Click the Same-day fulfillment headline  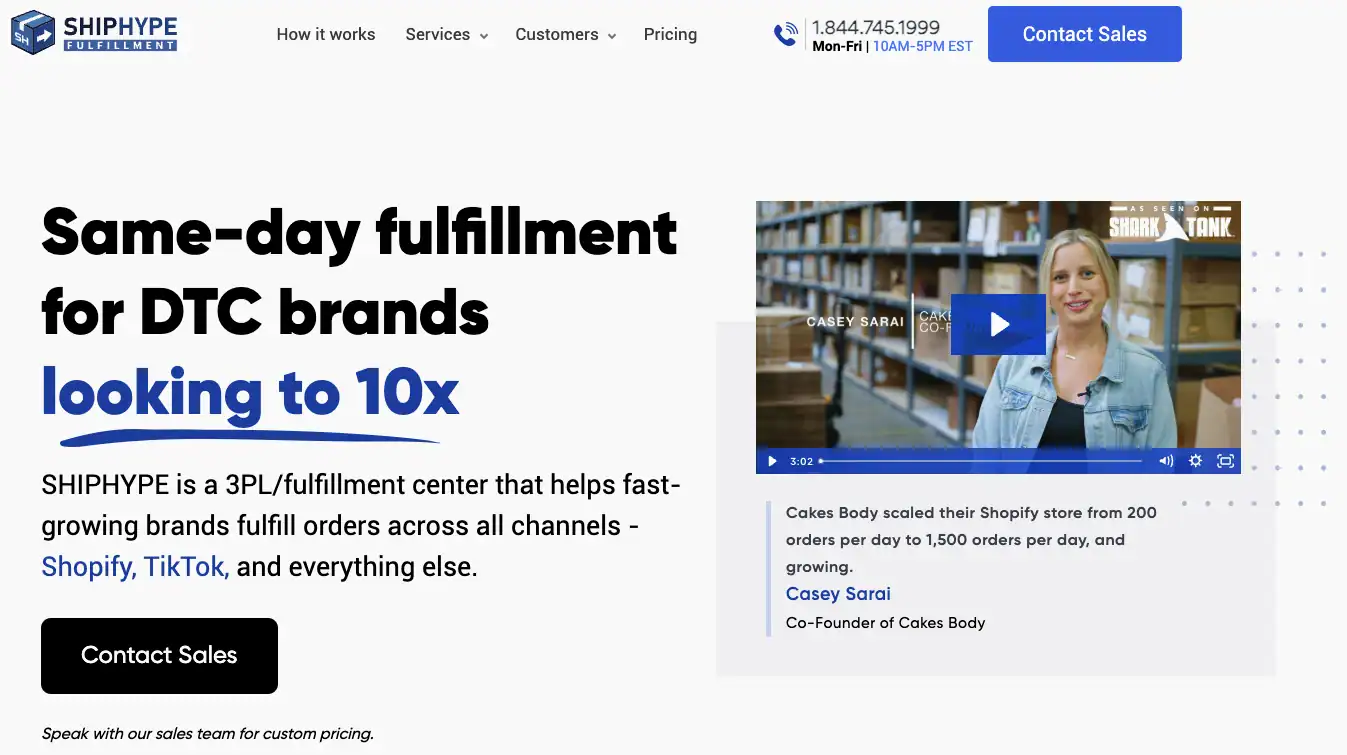[360, 272]
